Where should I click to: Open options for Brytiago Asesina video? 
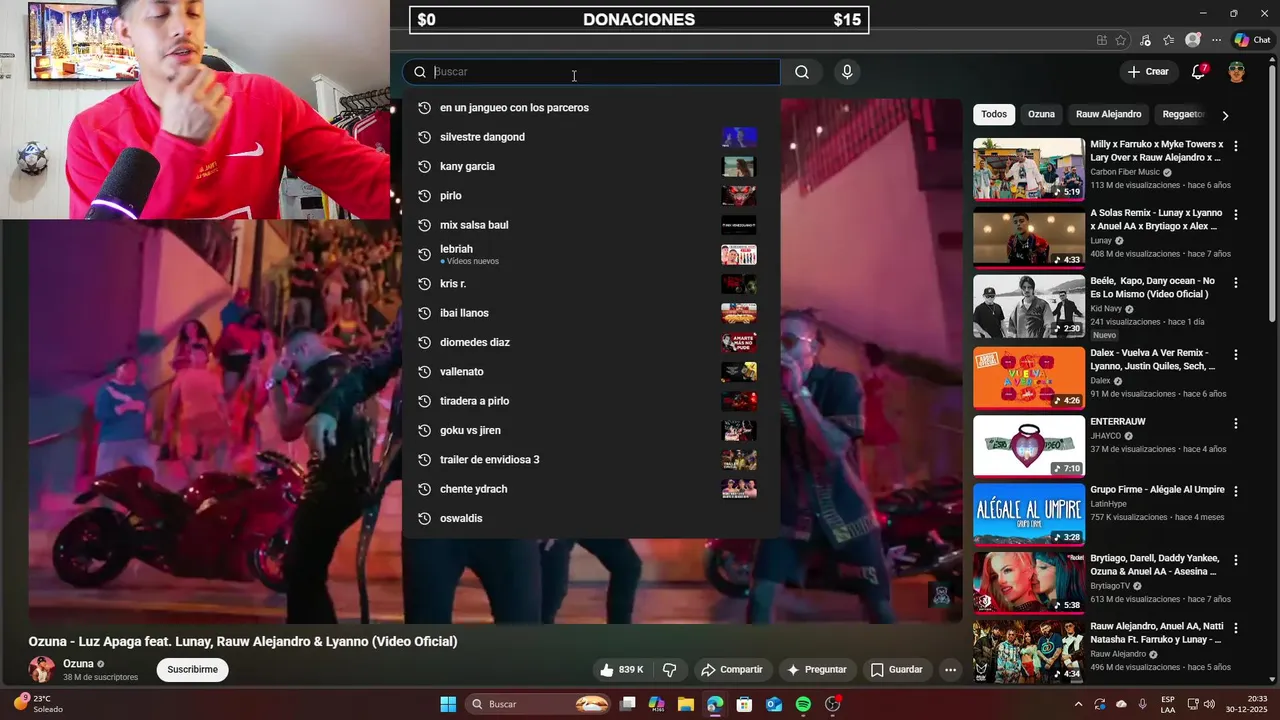[x=1236, y=560]
